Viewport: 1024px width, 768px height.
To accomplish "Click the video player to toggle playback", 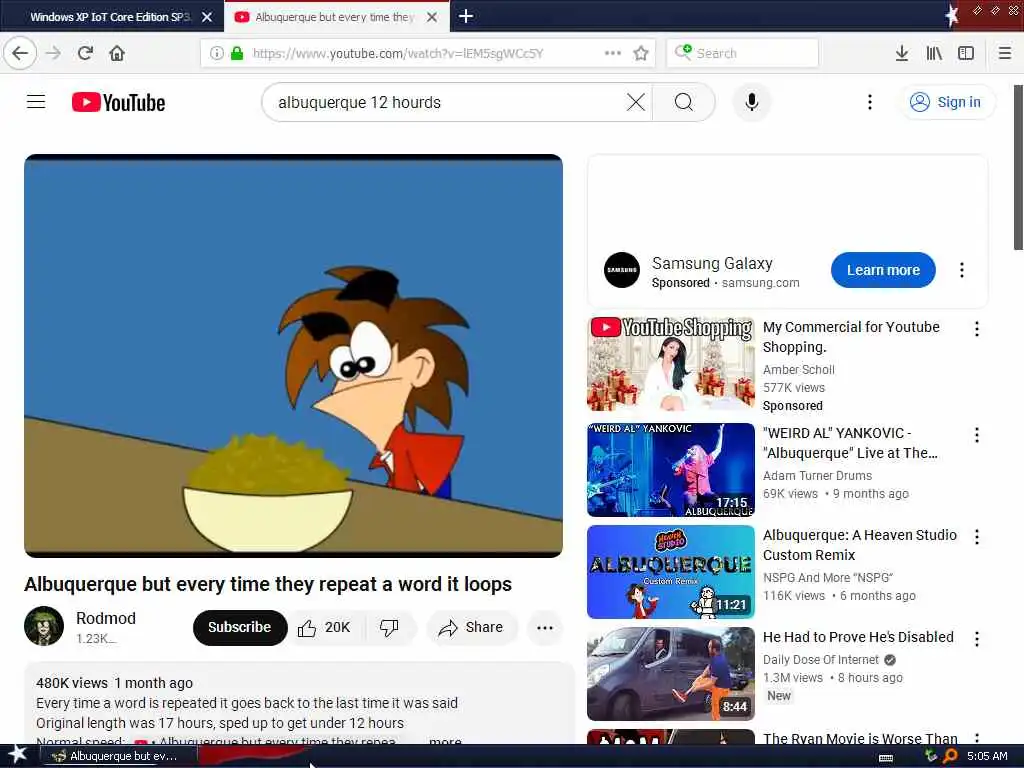I will click(x=293, y=356).
